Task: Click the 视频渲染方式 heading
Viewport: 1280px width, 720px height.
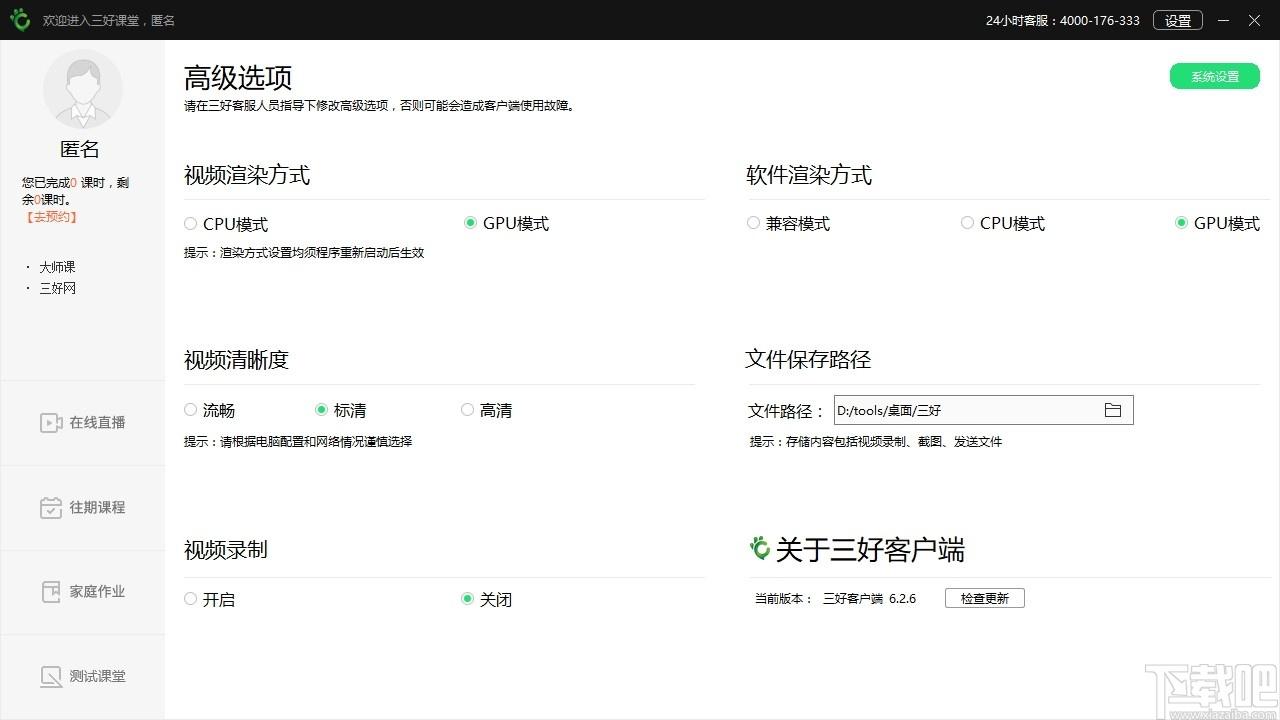Action: (x=247, y=175)
